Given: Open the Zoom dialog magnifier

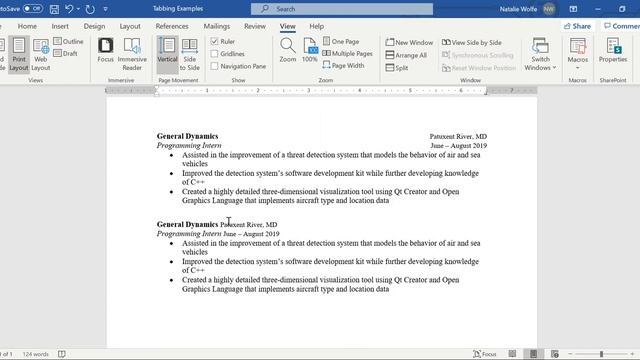Looking at the screenshot, I should click(x=288, y=50).
